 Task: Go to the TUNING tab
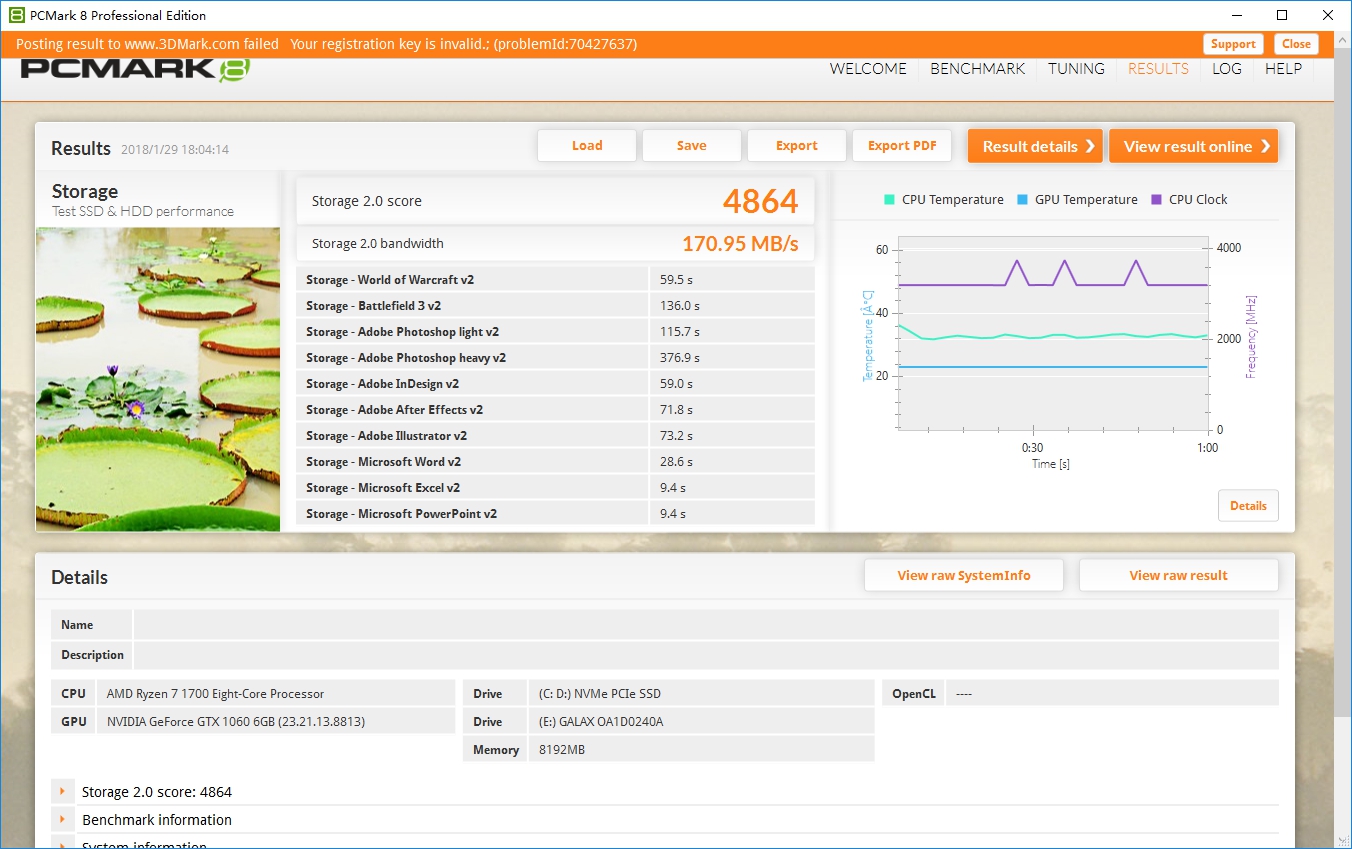point(1076,69)
